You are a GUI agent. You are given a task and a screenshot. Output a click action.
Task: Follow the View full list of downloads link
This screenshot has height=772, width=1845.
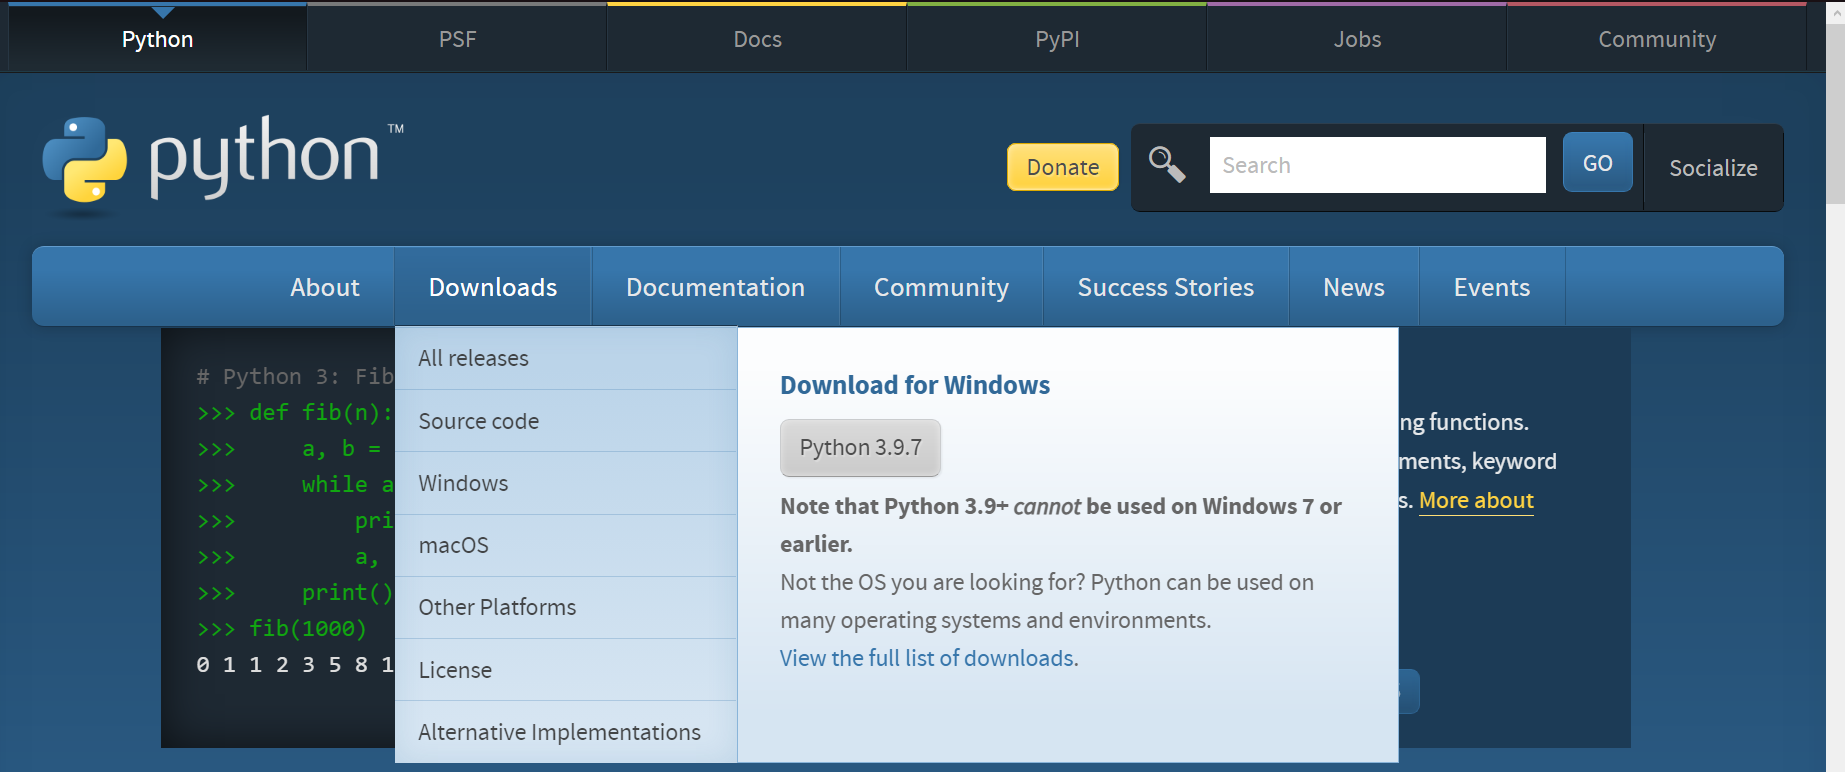(928, 658)
